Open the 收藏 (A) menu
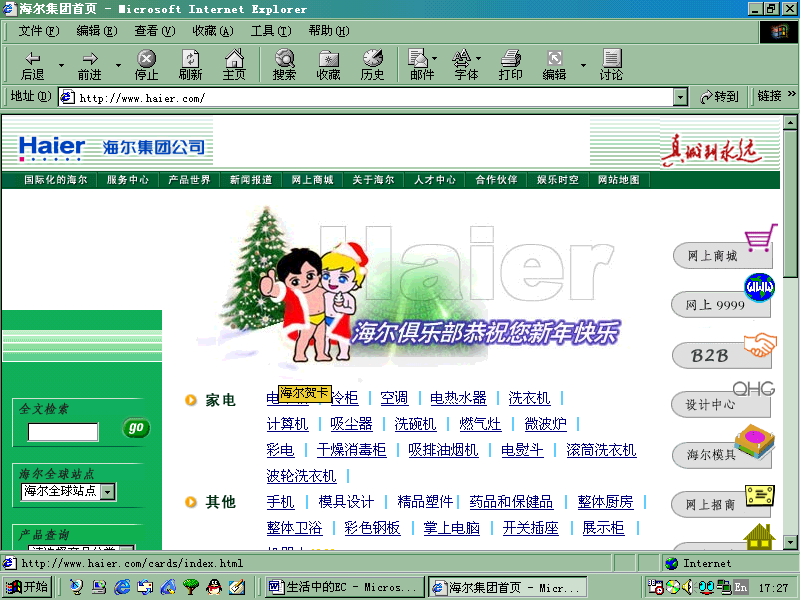 tap(213, 31)
